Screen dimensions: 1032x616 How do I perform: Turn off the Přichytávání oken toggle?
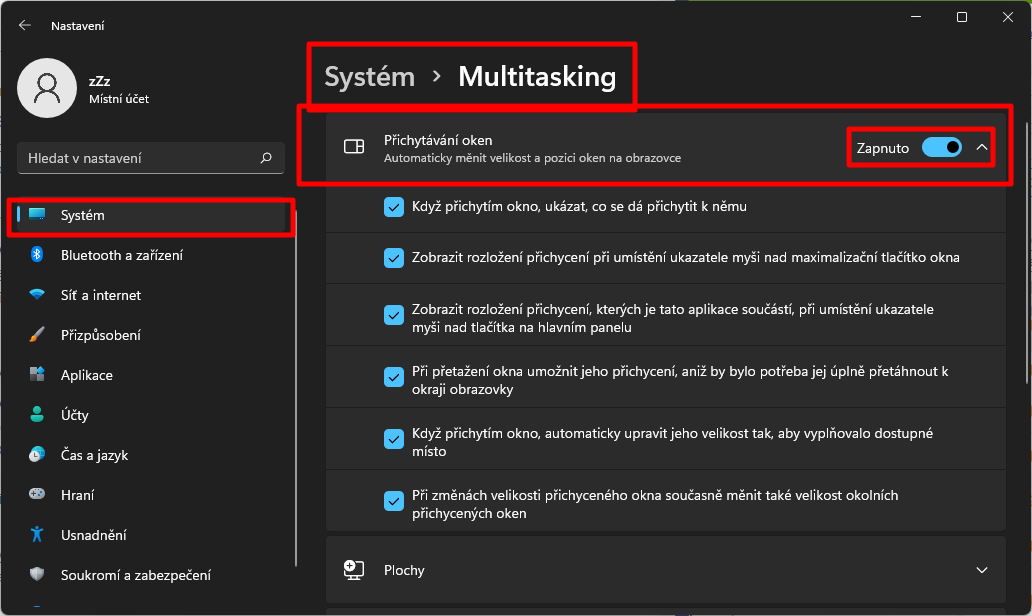941,148
